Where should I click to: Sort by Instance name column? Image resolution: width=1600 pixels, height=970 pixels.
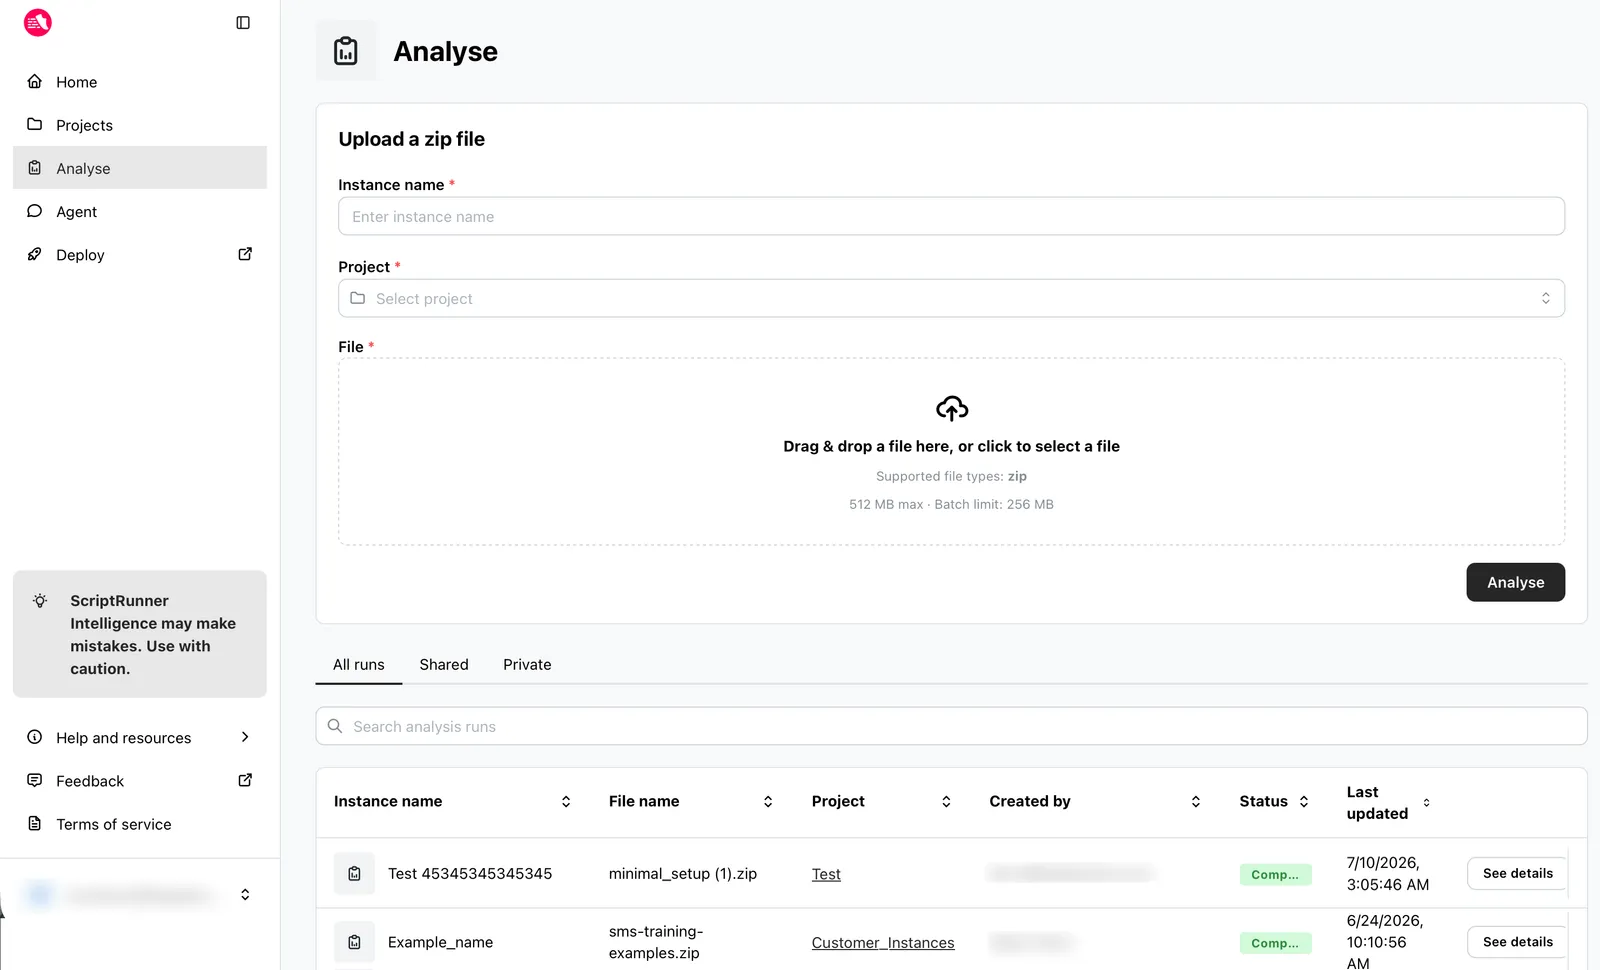566,801
